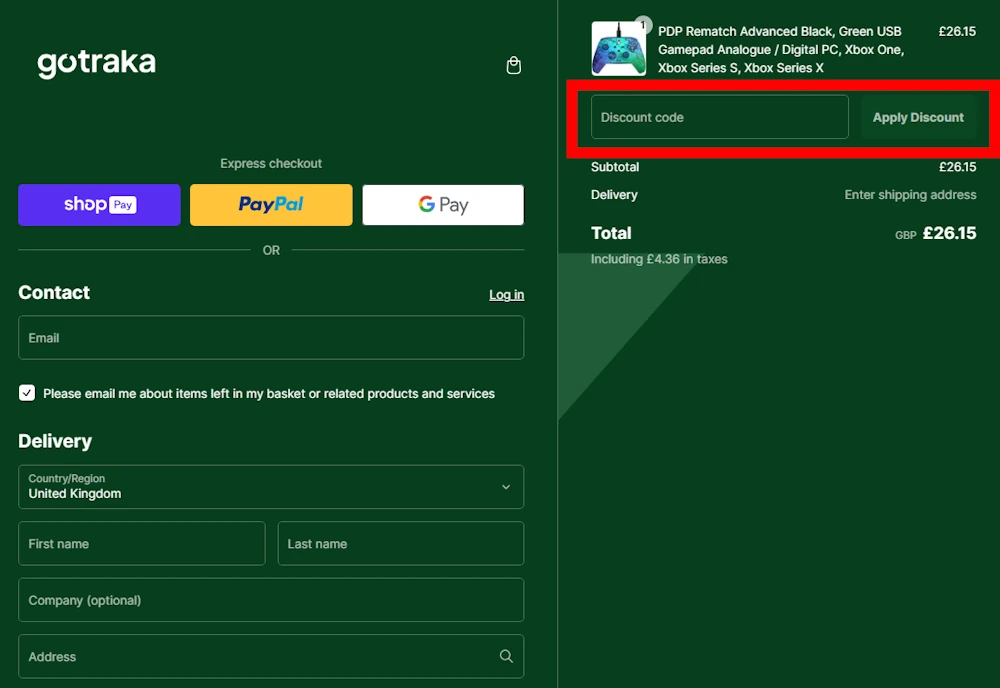Focus the Email input field

tap(270, 337)
